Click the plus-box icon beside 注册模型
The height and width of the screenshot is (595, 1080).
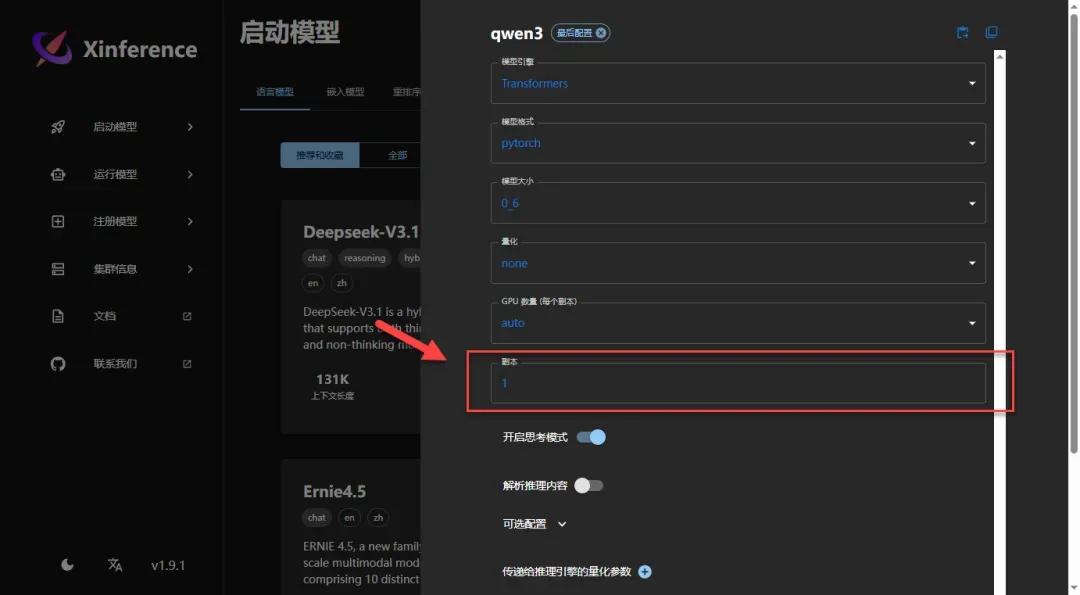tap(58, 221)
